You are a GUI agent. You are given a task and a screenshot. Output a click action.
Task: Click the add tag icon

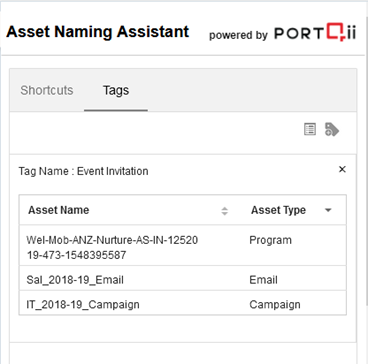[332, 129]
